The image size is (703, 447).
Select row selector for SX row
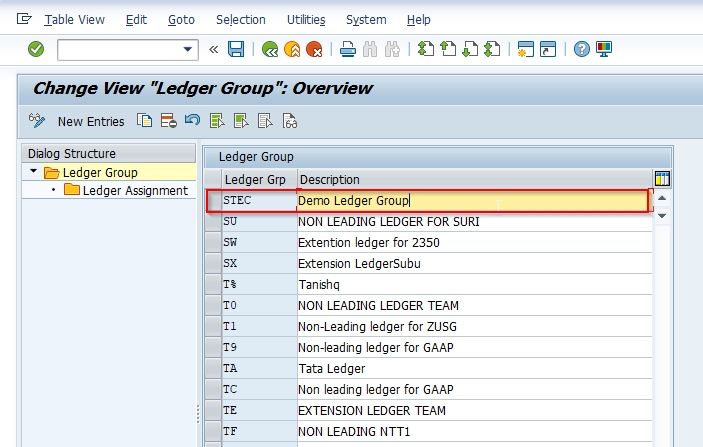pyautogui.click(x=213, y=264)
